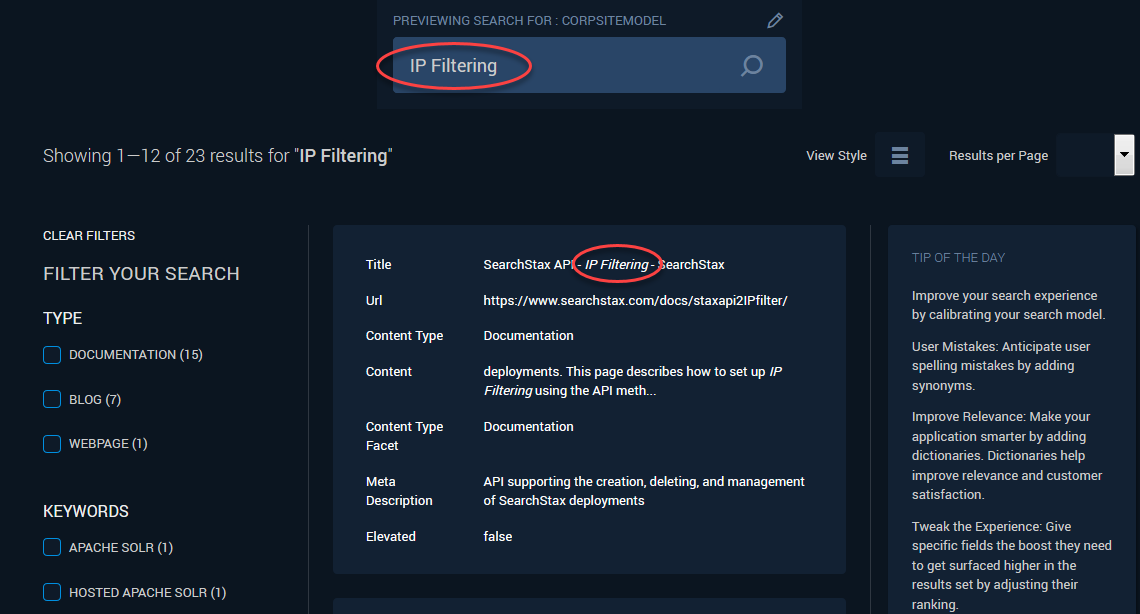
Task: Click the Clear Filters link
Action: click(x=89, y=235)
